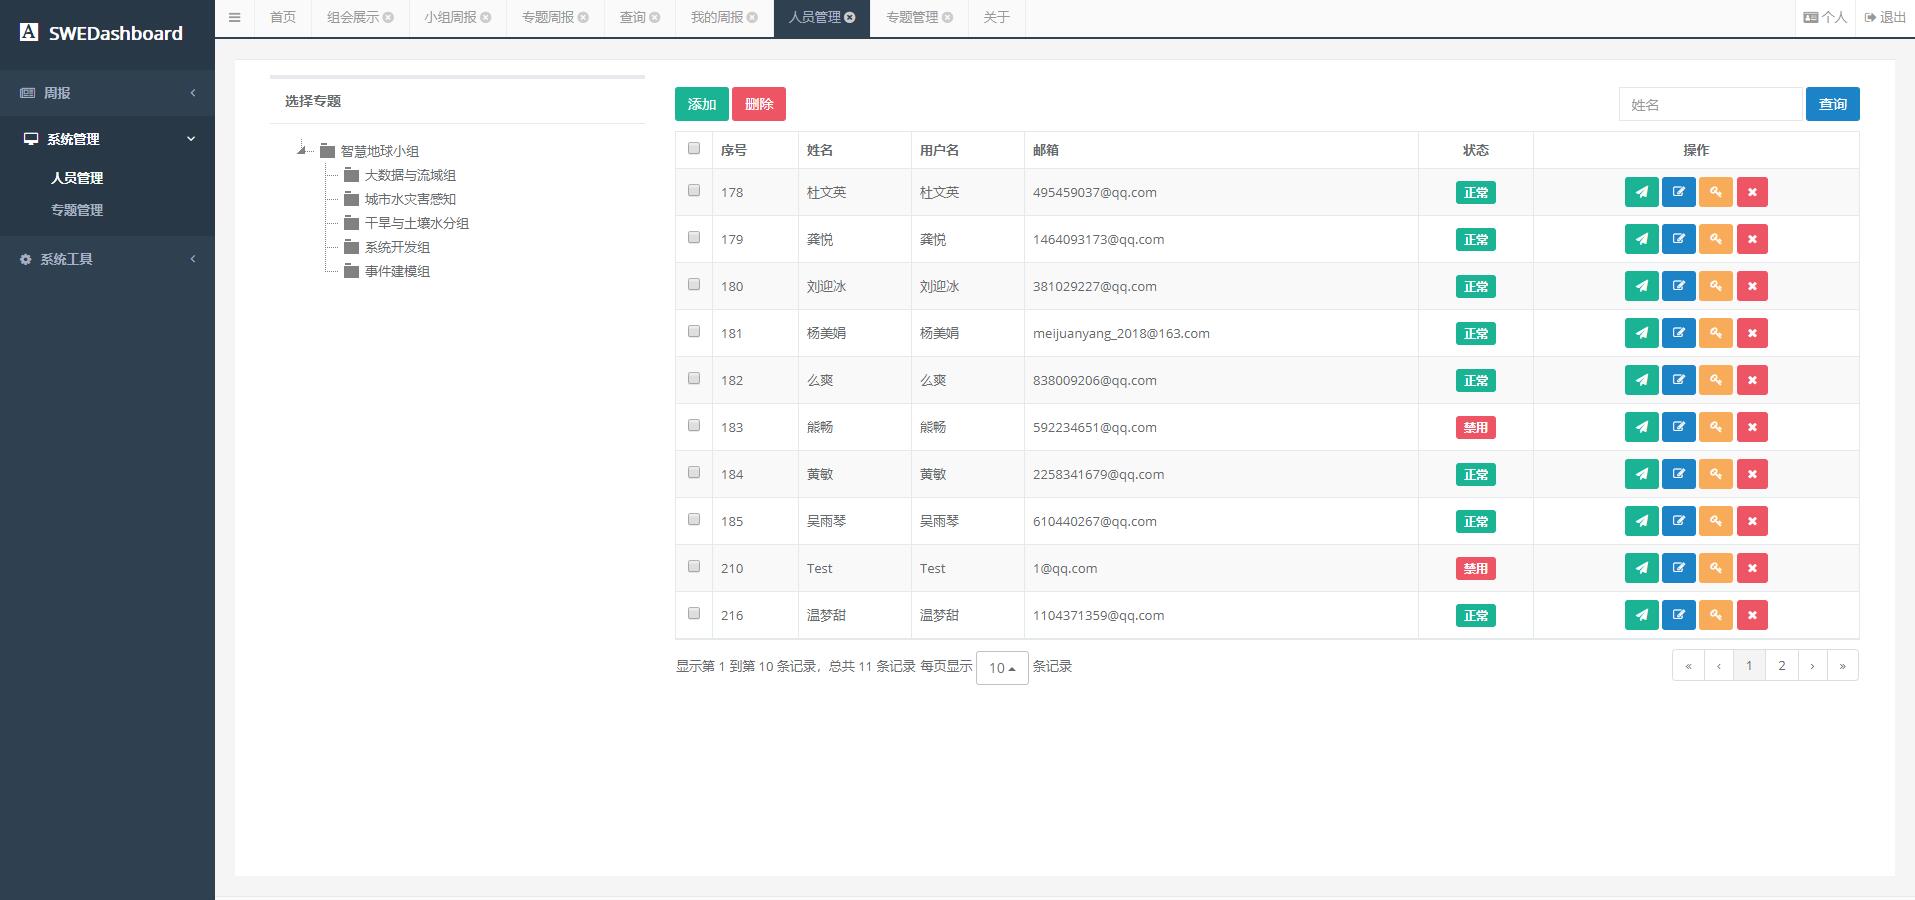Expand the 周报 sidebar menu
The height and width of the screenshot is (900, 1915).
(x=107, y=93)
